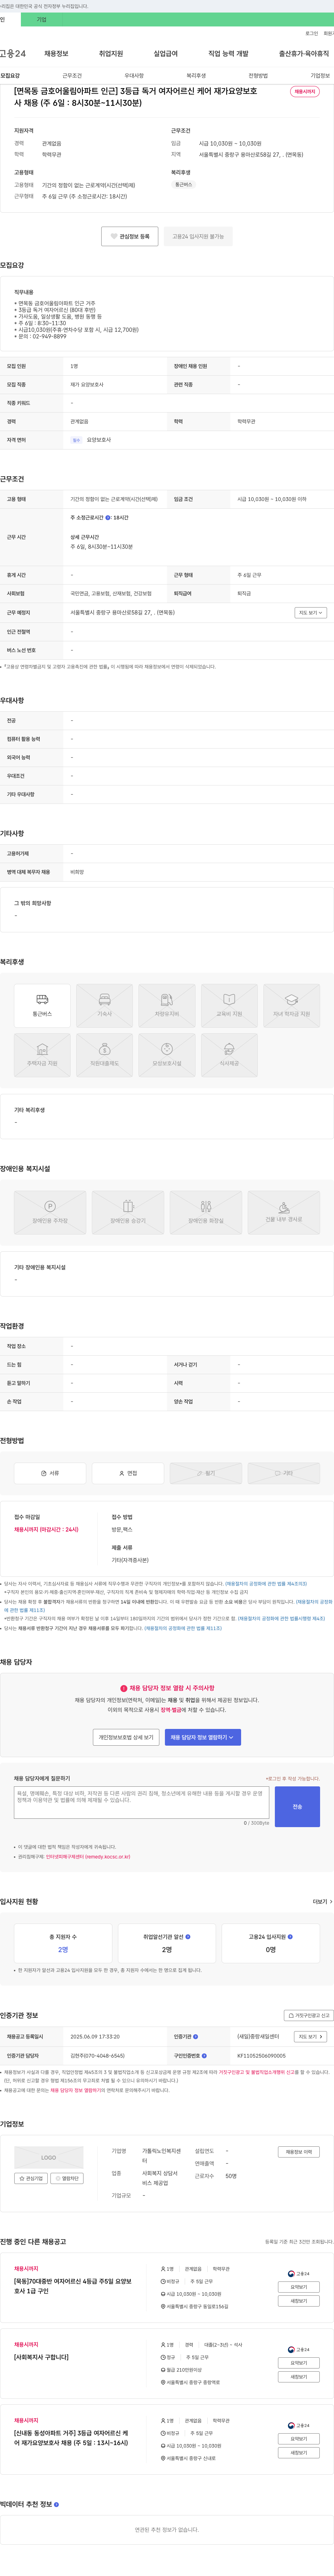Jump to the 우대사항 section tab
Viewport: 334px width, 2576px height.
tap(134, 76)
